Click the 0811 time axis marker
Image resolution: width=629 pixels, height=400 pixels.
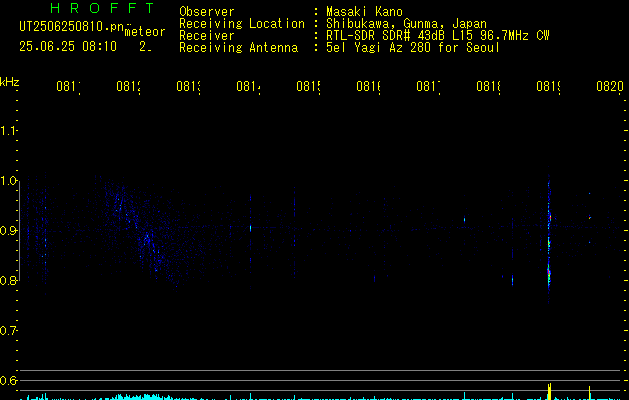pos(68,86)
